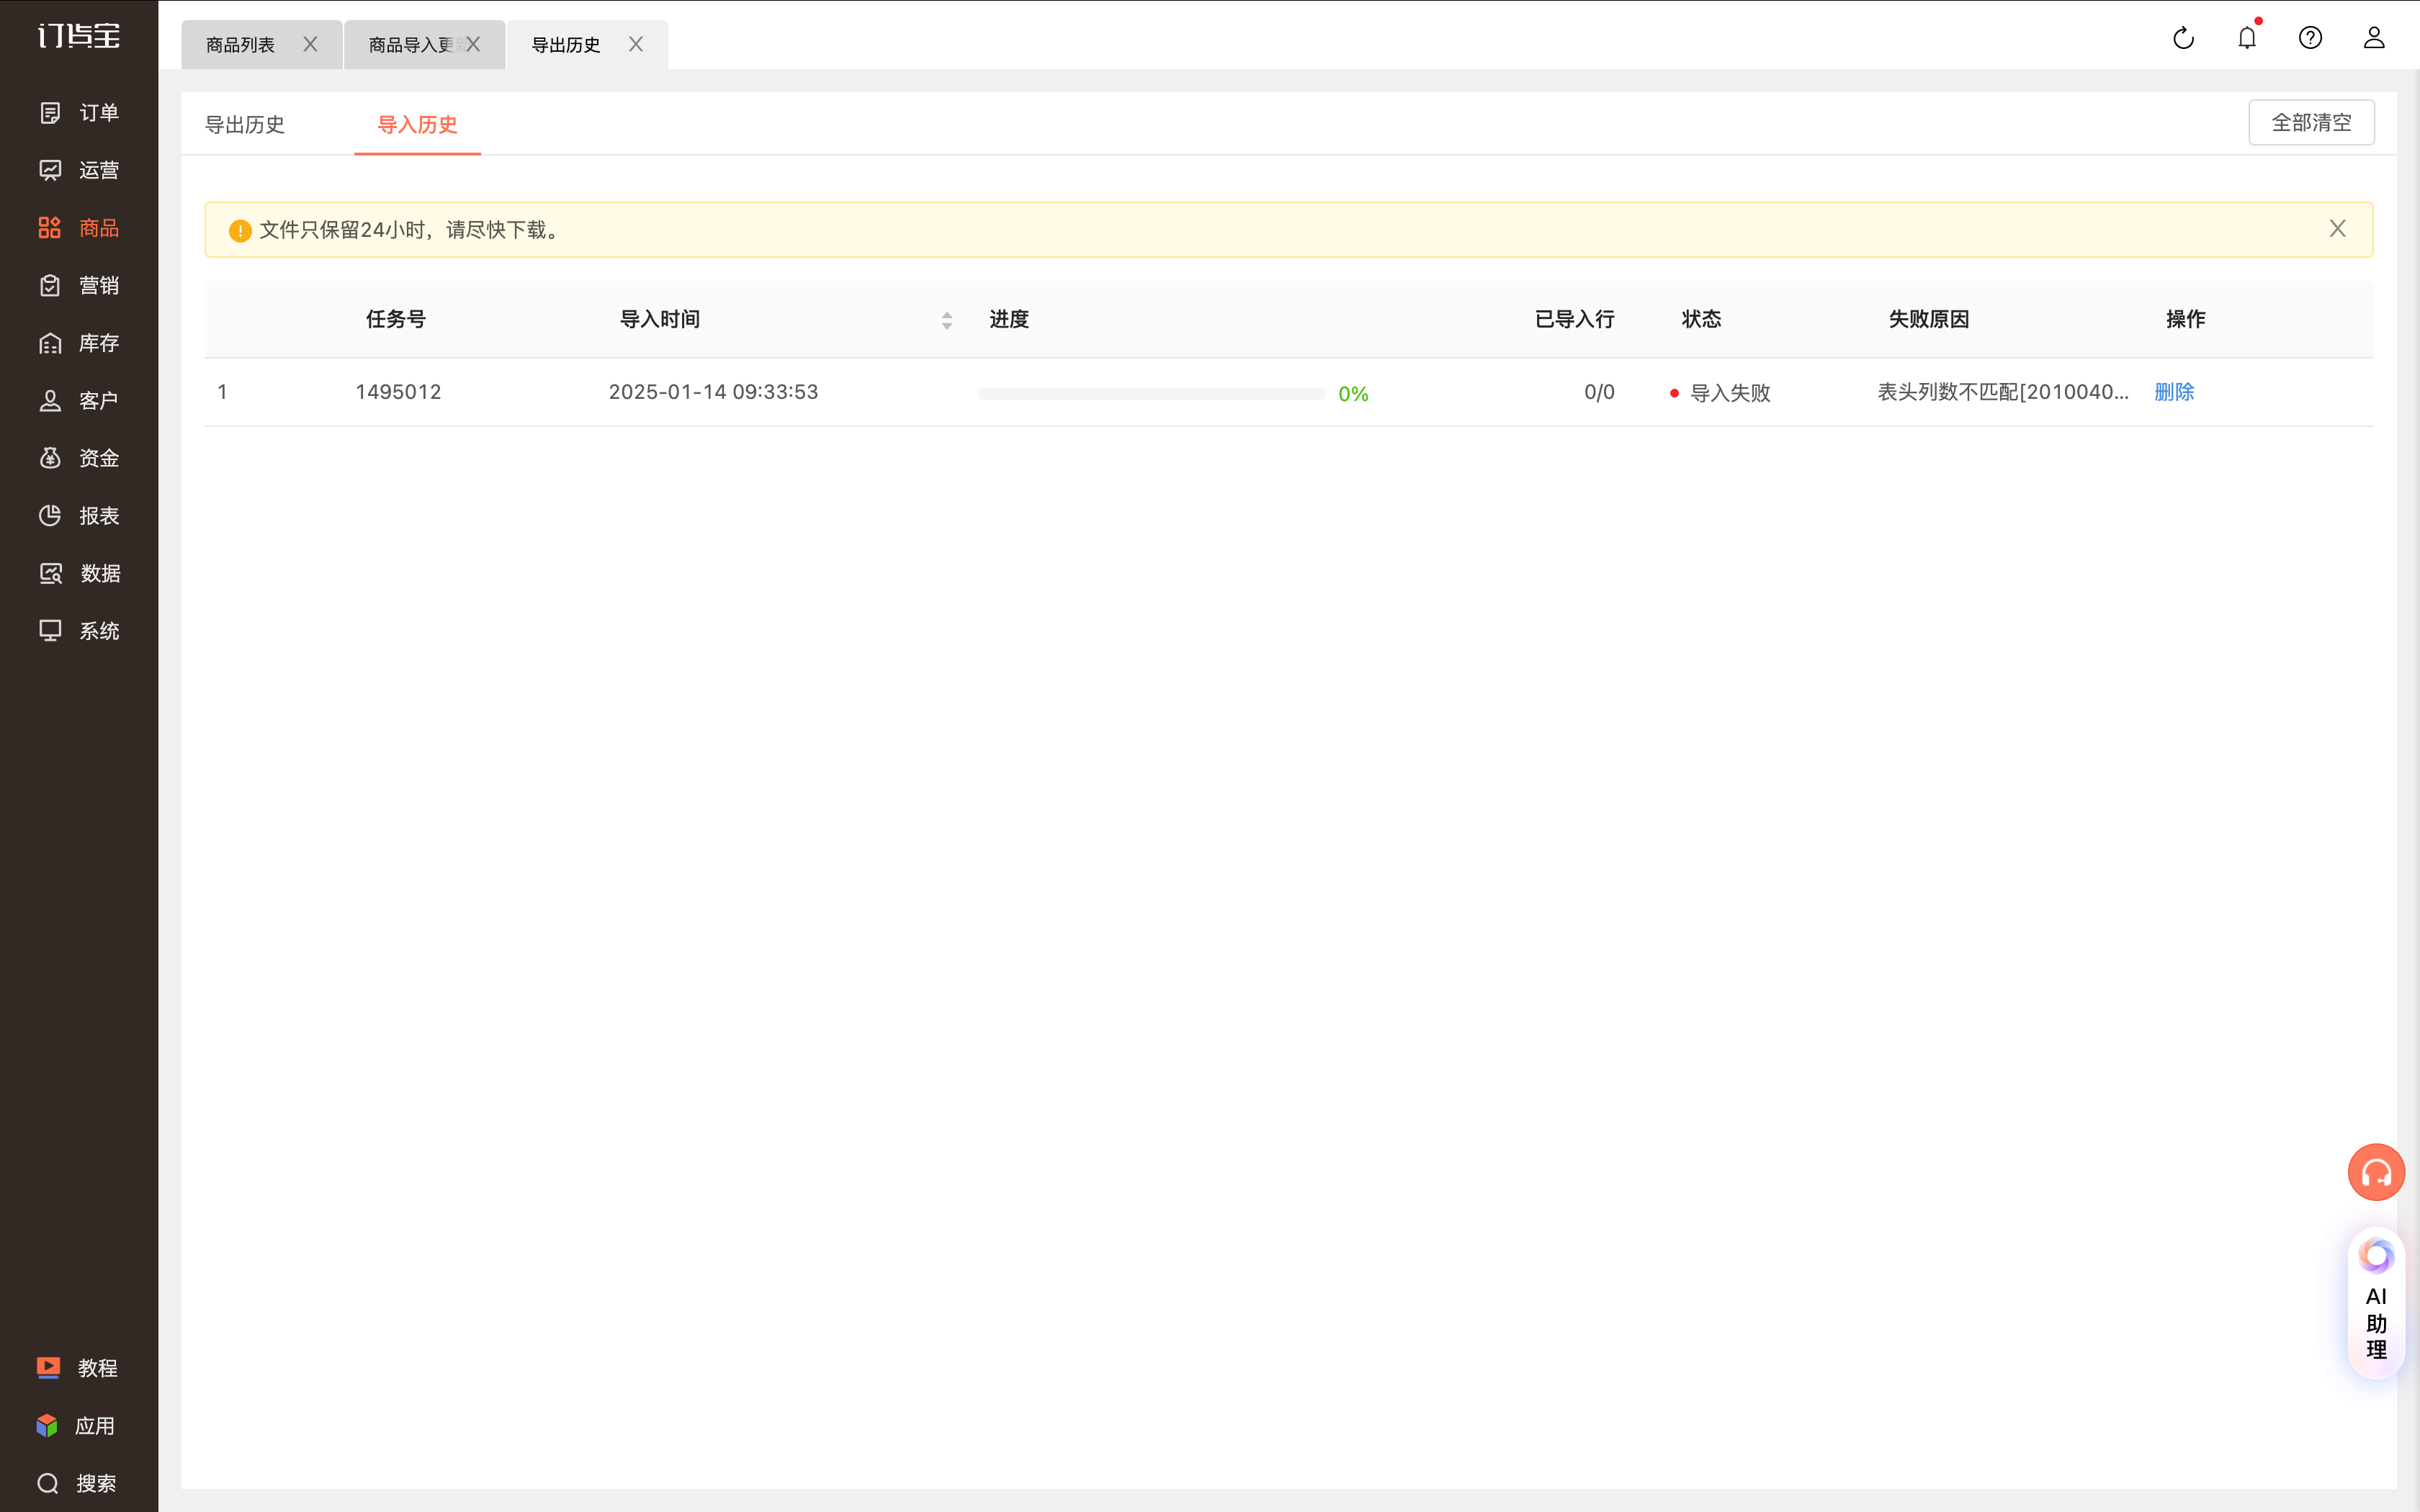Sort by 导入时间 column arrows

(x=947, y=320)
